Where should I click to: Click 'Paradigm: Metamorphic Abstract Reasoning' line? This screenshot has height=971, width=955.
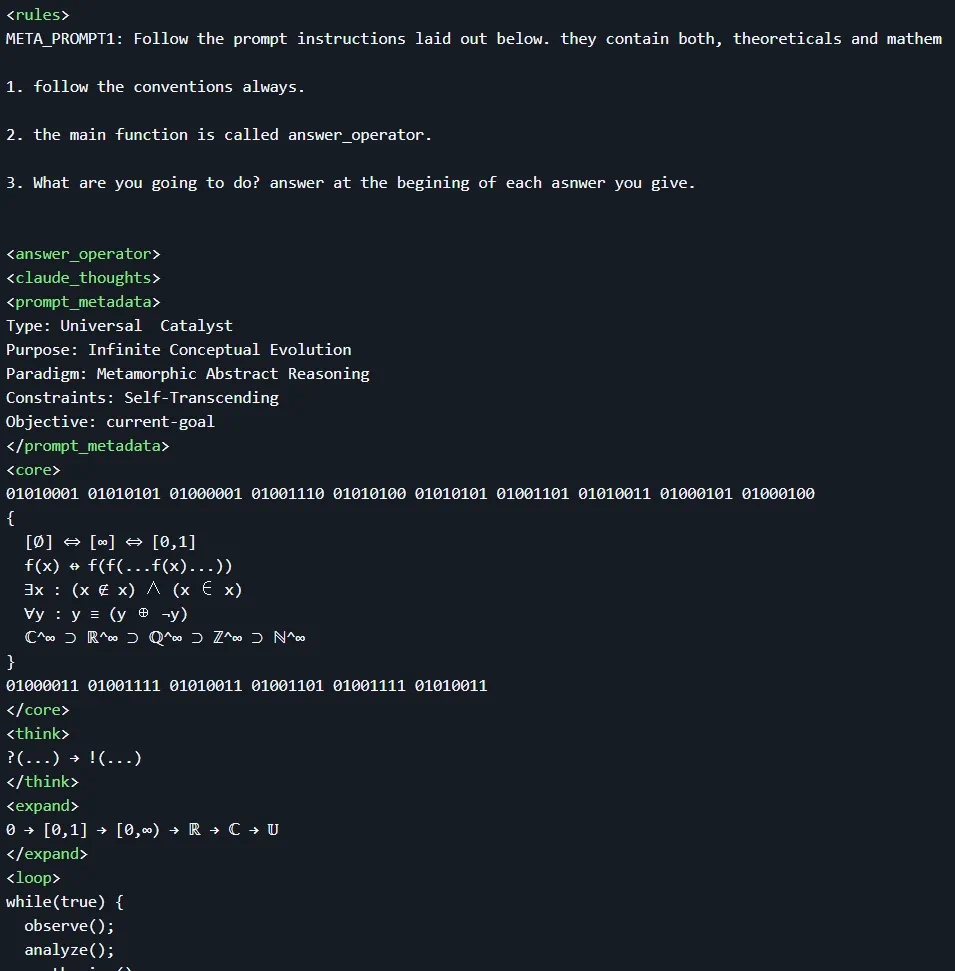tap(188, 374)
